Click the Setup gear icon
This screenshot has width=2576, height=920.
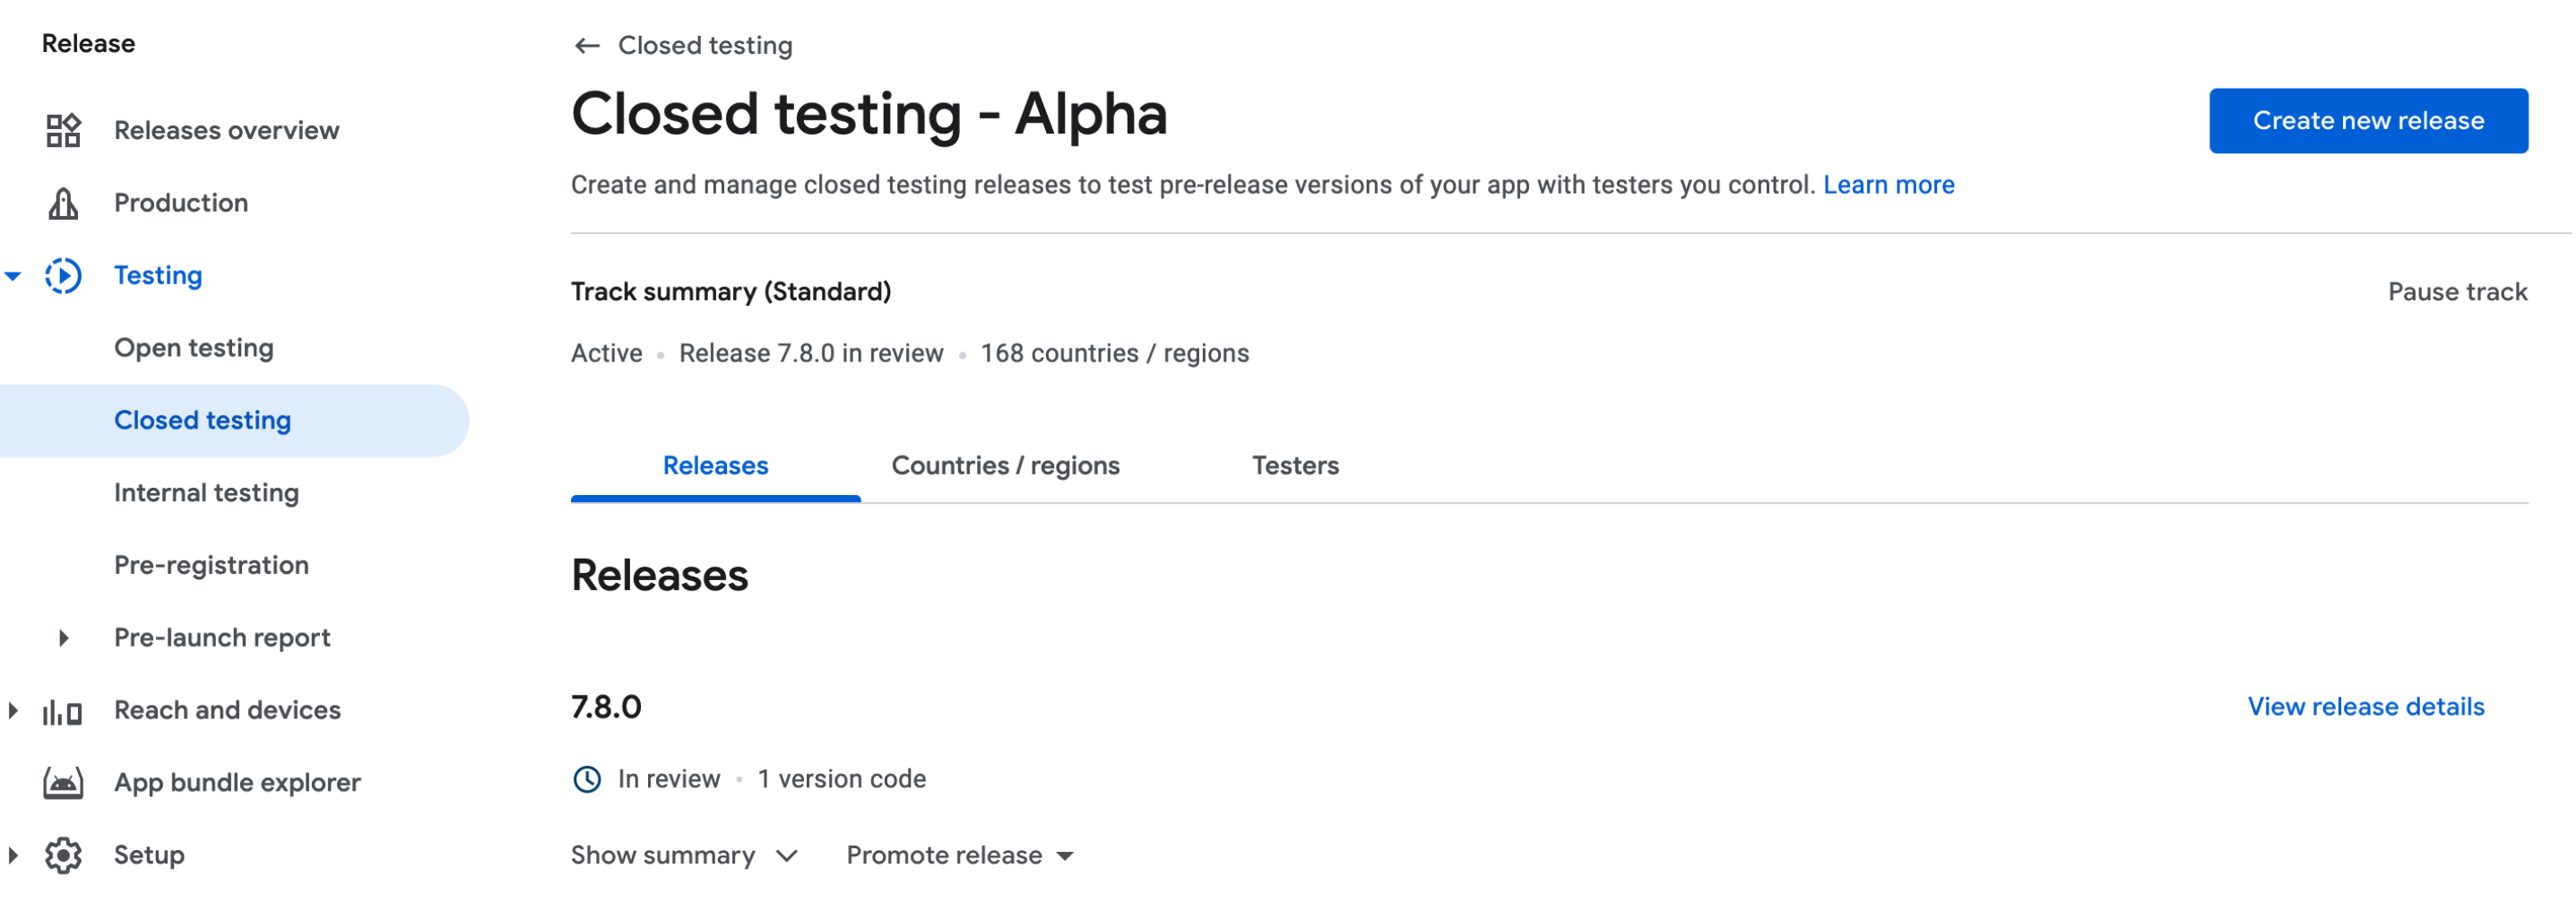[x=63, y=855]
